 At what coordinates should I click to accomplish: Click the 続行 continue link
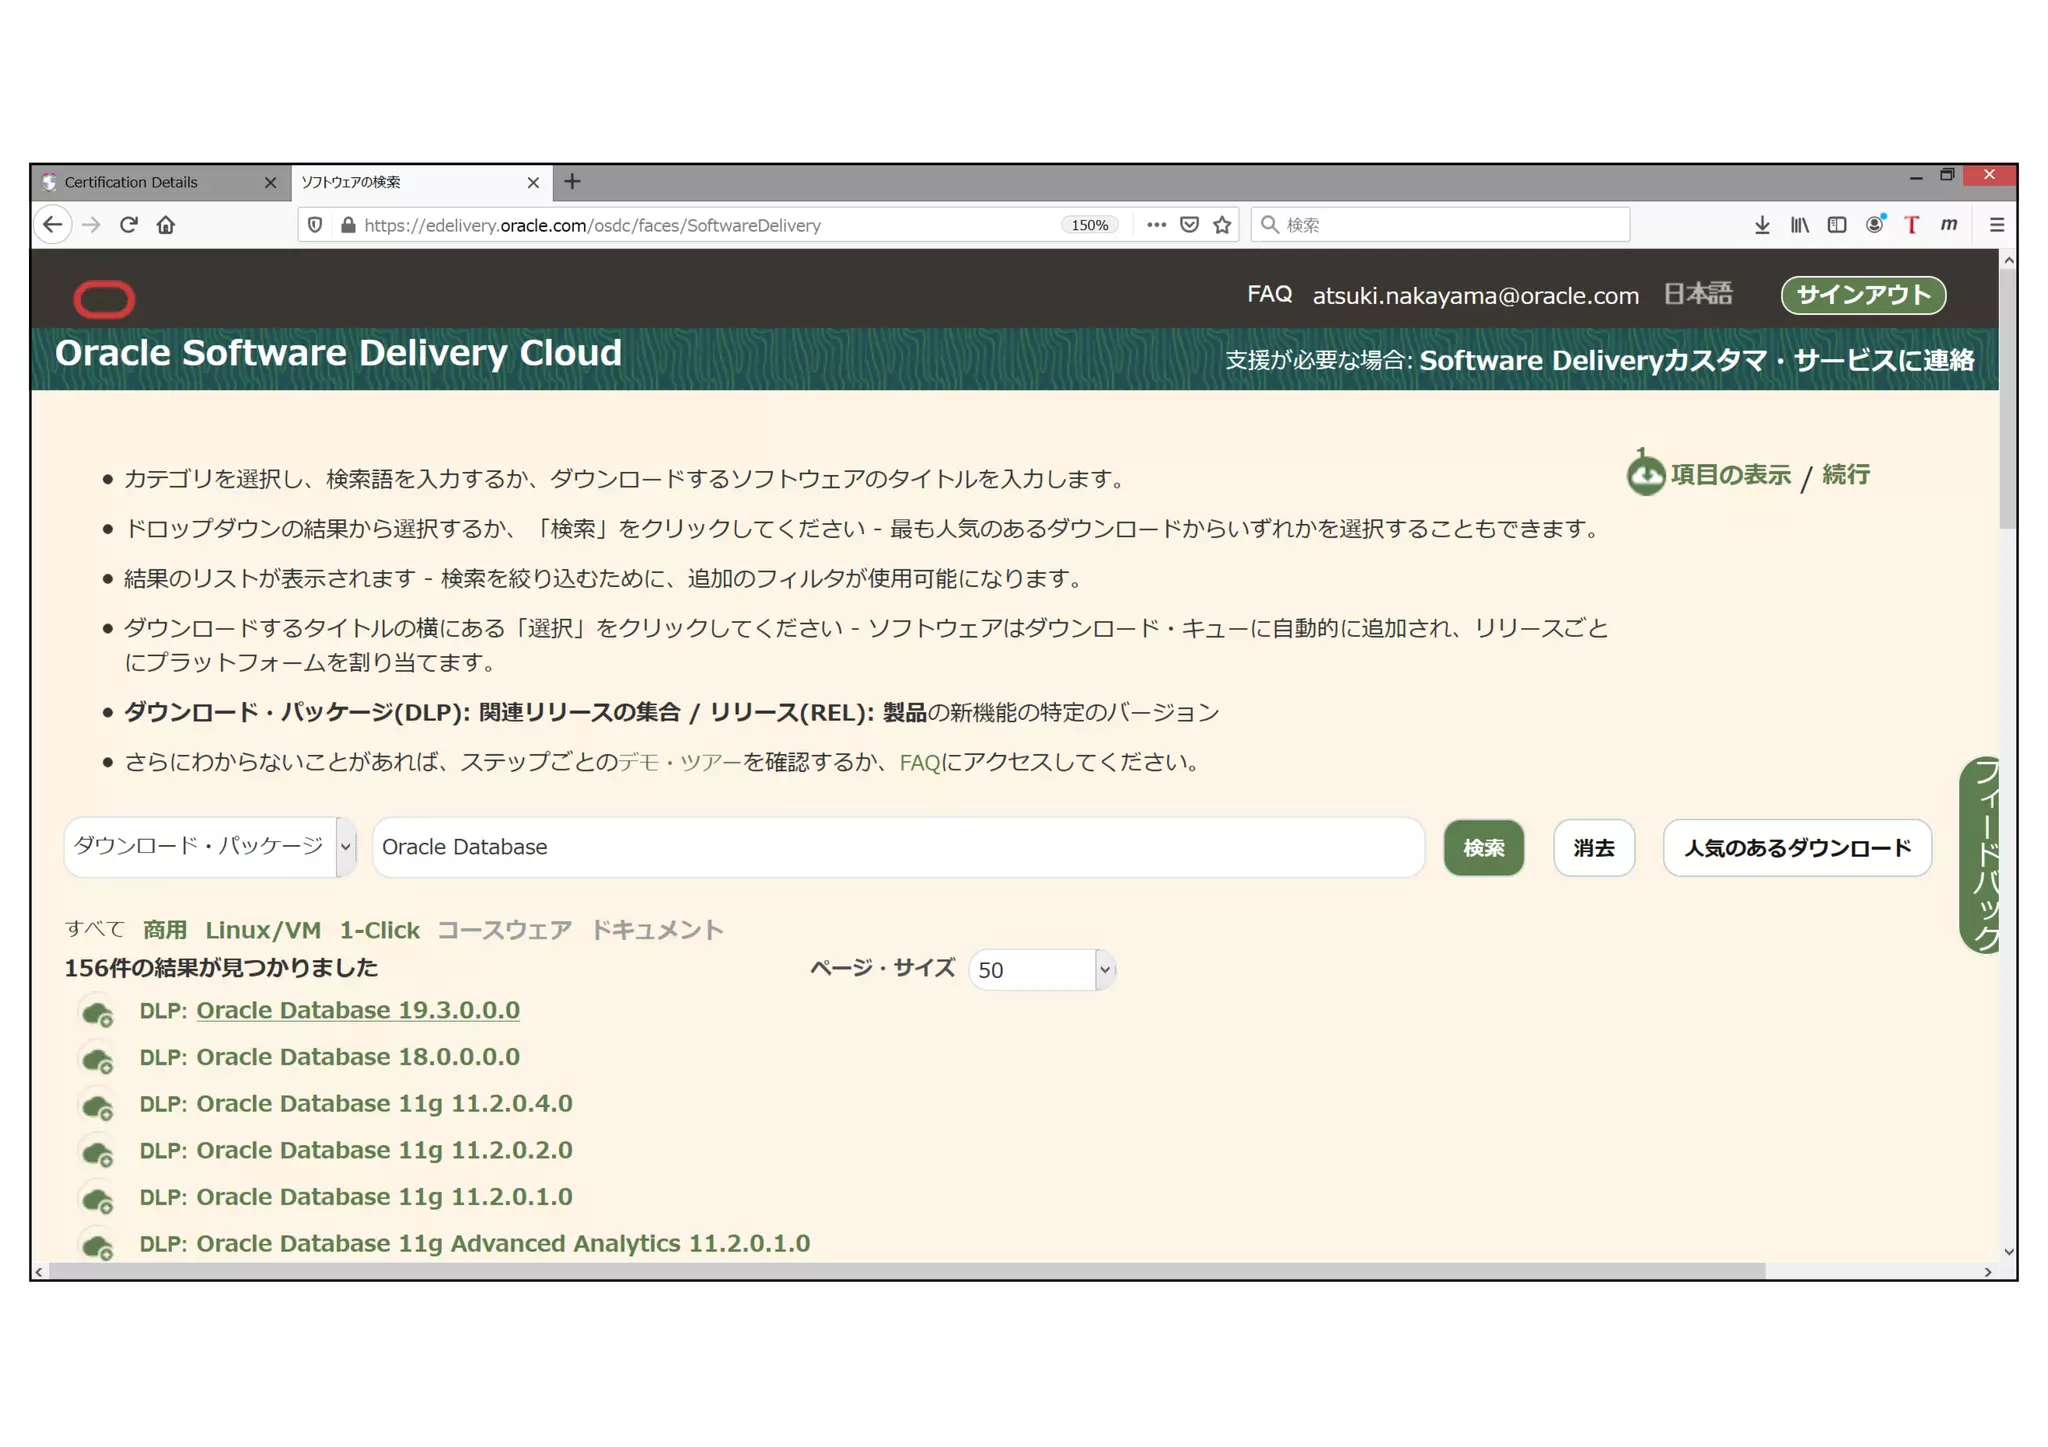point(1846,475)
